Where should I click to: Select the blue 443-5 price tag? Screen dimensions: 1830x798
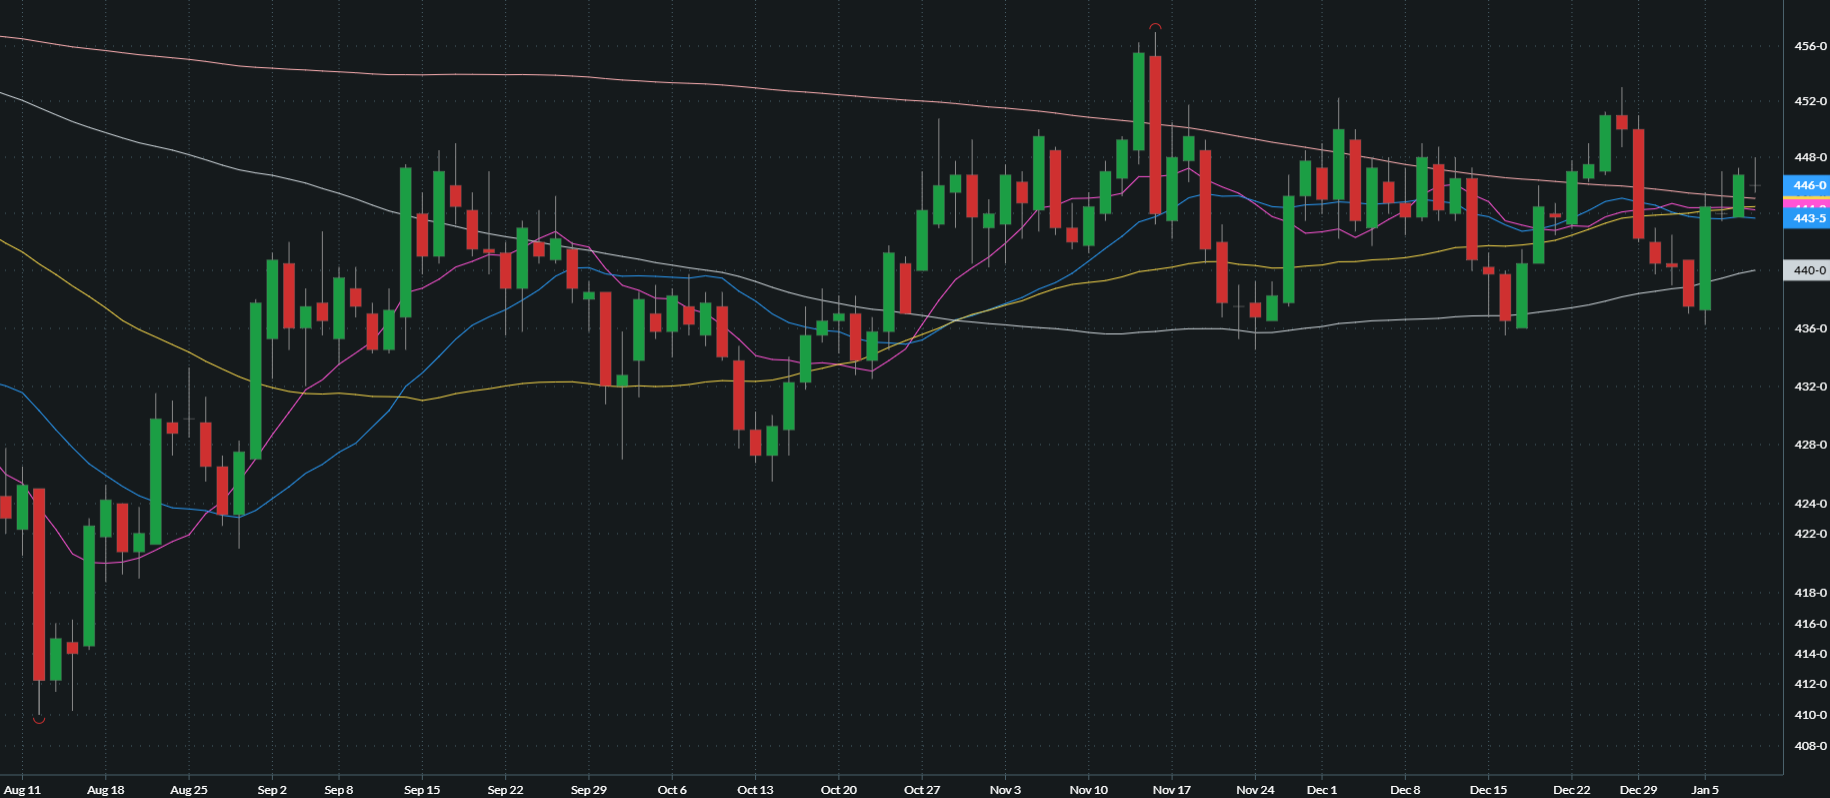point(1807,219)
